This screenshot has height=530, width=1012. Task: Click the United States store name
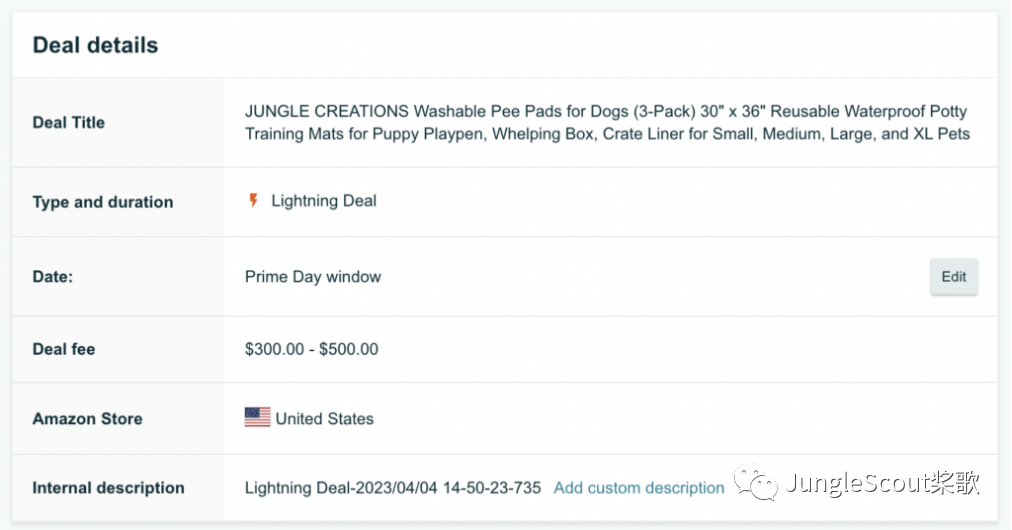click(x=324, y=419)
